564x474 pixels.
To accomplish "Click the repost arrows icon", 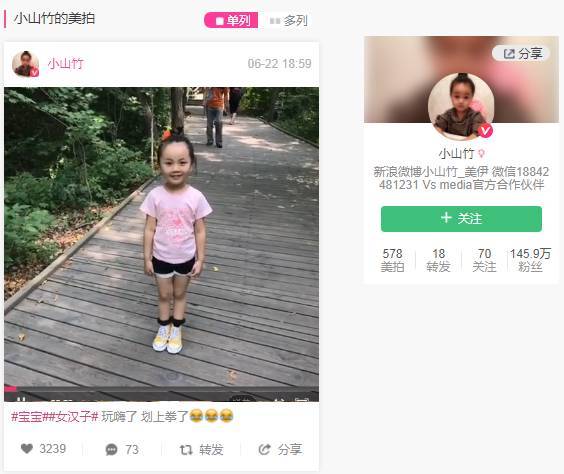I will coord(186,449).
